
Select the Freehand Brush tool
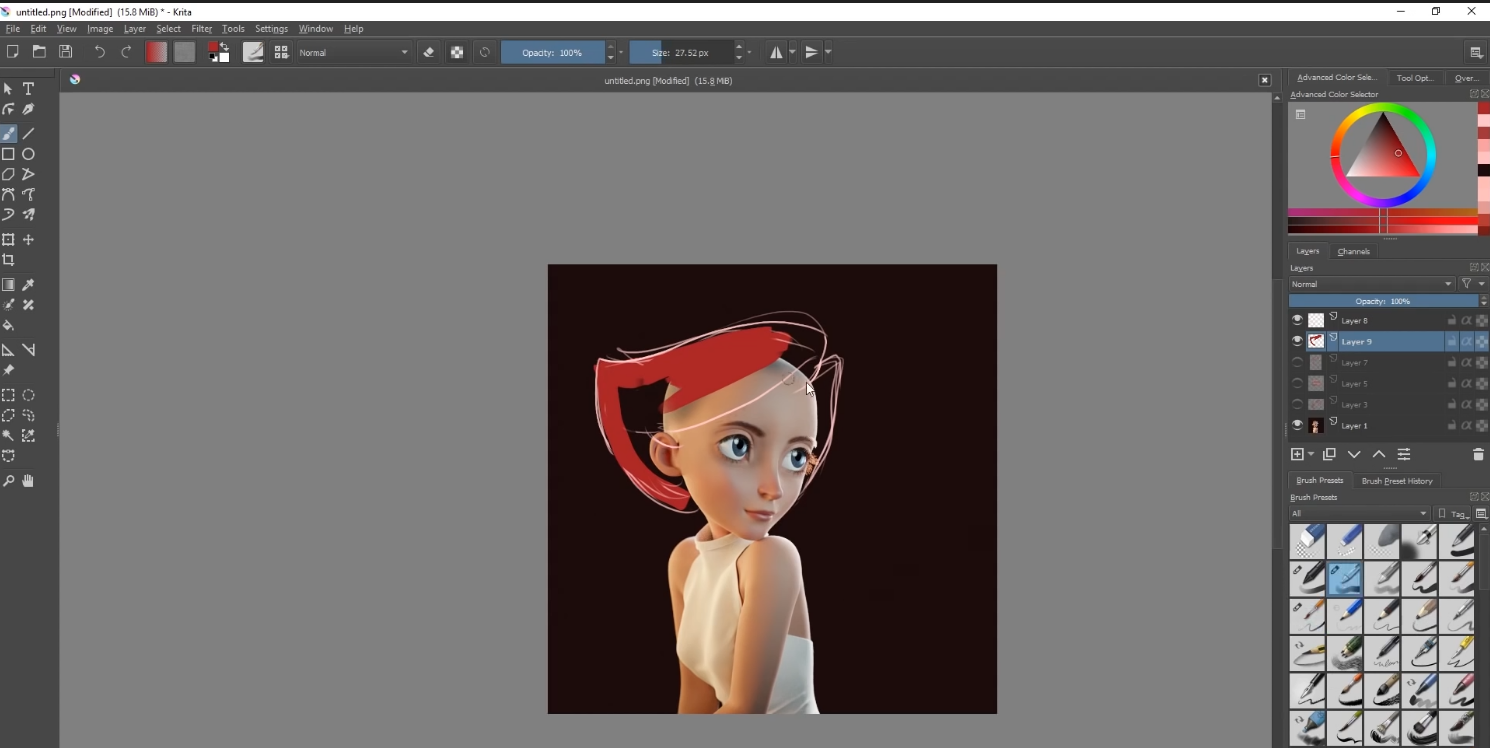(x=8, y=133)
